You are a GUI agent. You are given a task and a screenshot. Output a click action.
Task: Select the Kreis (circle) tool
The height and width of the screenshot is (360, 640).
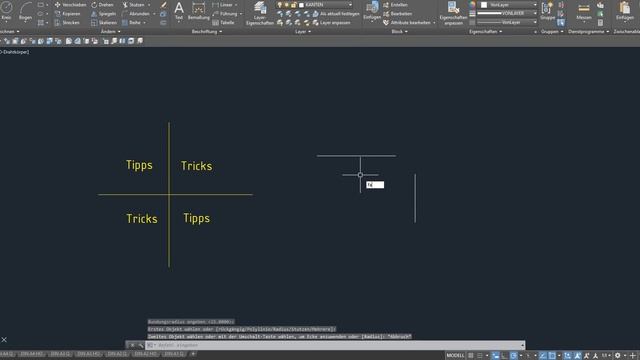pos(6,10)
